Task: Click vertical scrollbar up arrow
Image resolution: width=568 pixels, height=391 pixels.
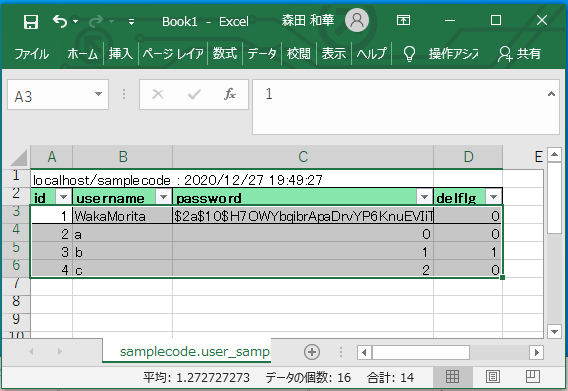Action: [x=554, y=155]
